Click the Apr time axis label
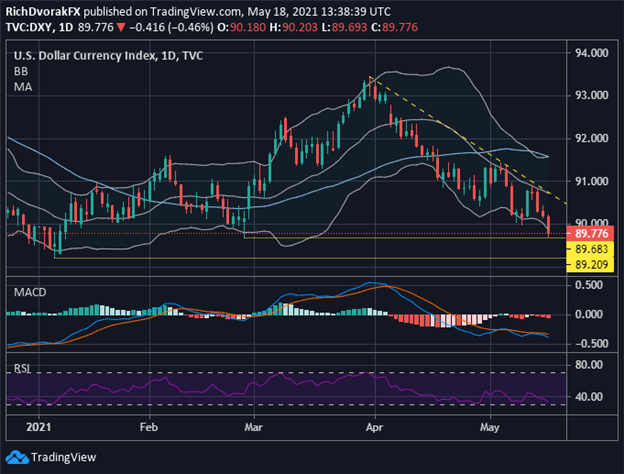This screenshot has height=474, width=624. coord(374,427)
